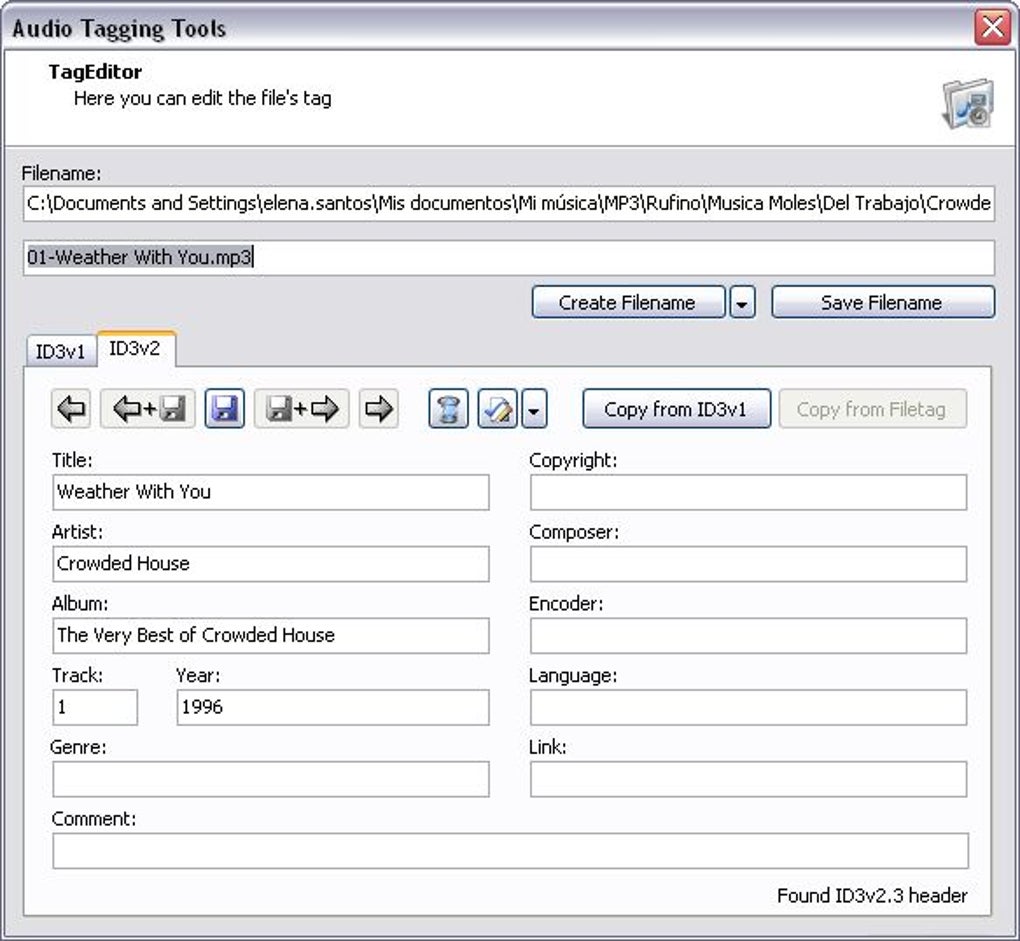
Task: Open the dropdown next to tag edit icon
Action: pos(534,408)
